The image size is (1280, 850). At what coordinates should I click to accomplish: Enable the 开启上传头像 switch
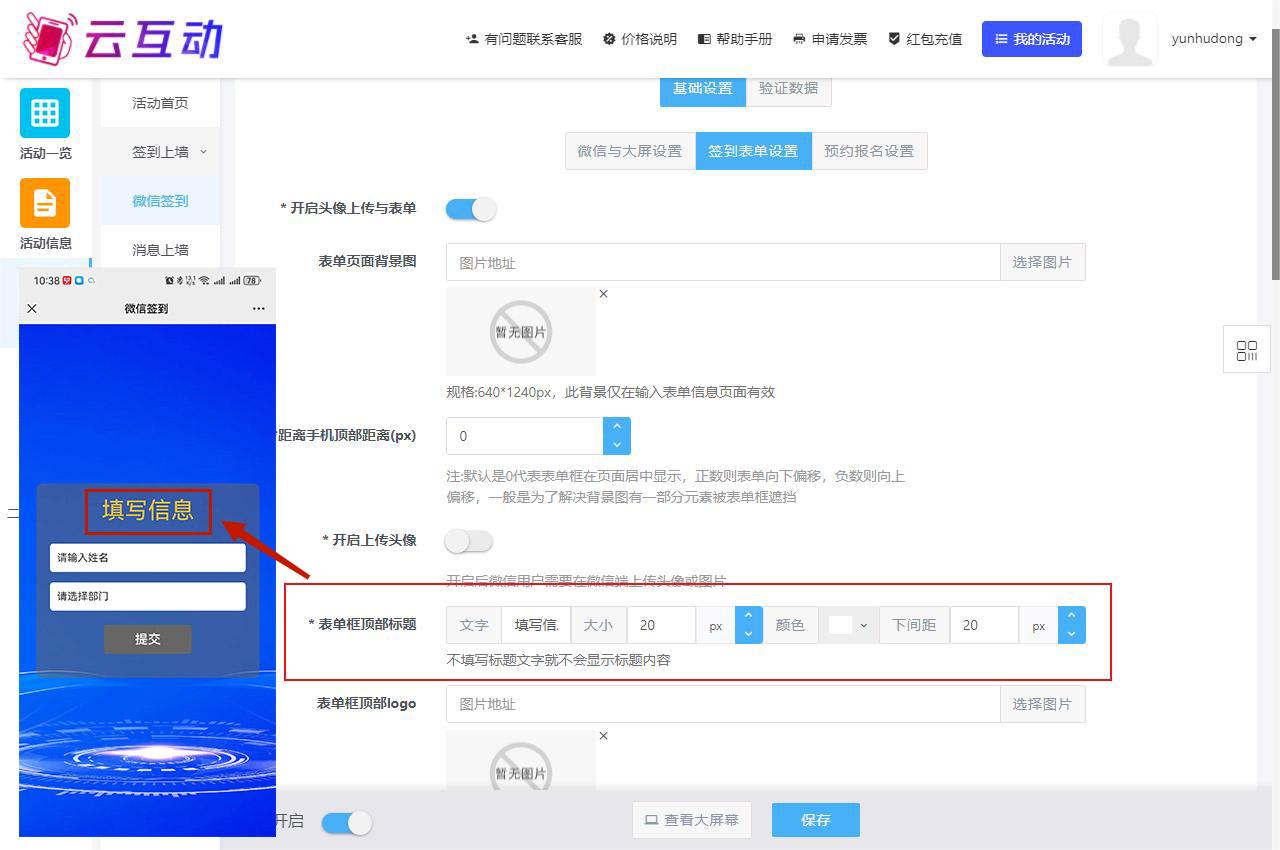tap(469, 541)
